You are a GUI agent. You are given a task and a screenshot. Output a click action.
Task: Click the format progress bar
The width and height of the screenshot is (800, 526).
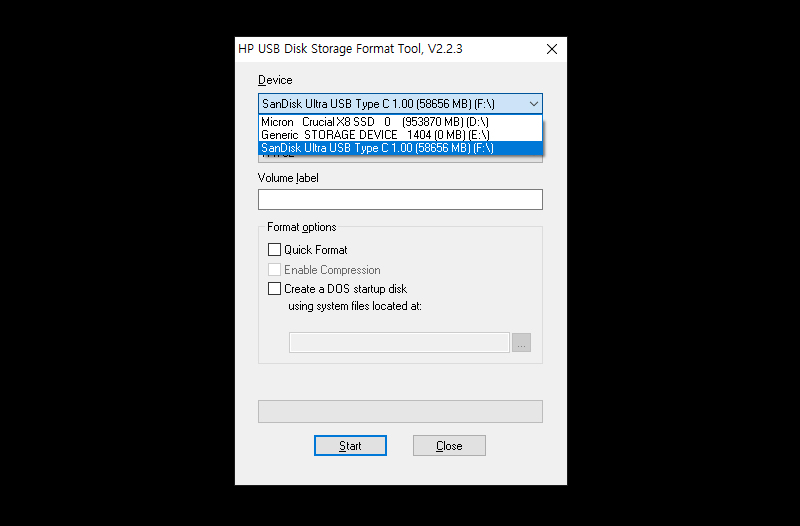400,412
